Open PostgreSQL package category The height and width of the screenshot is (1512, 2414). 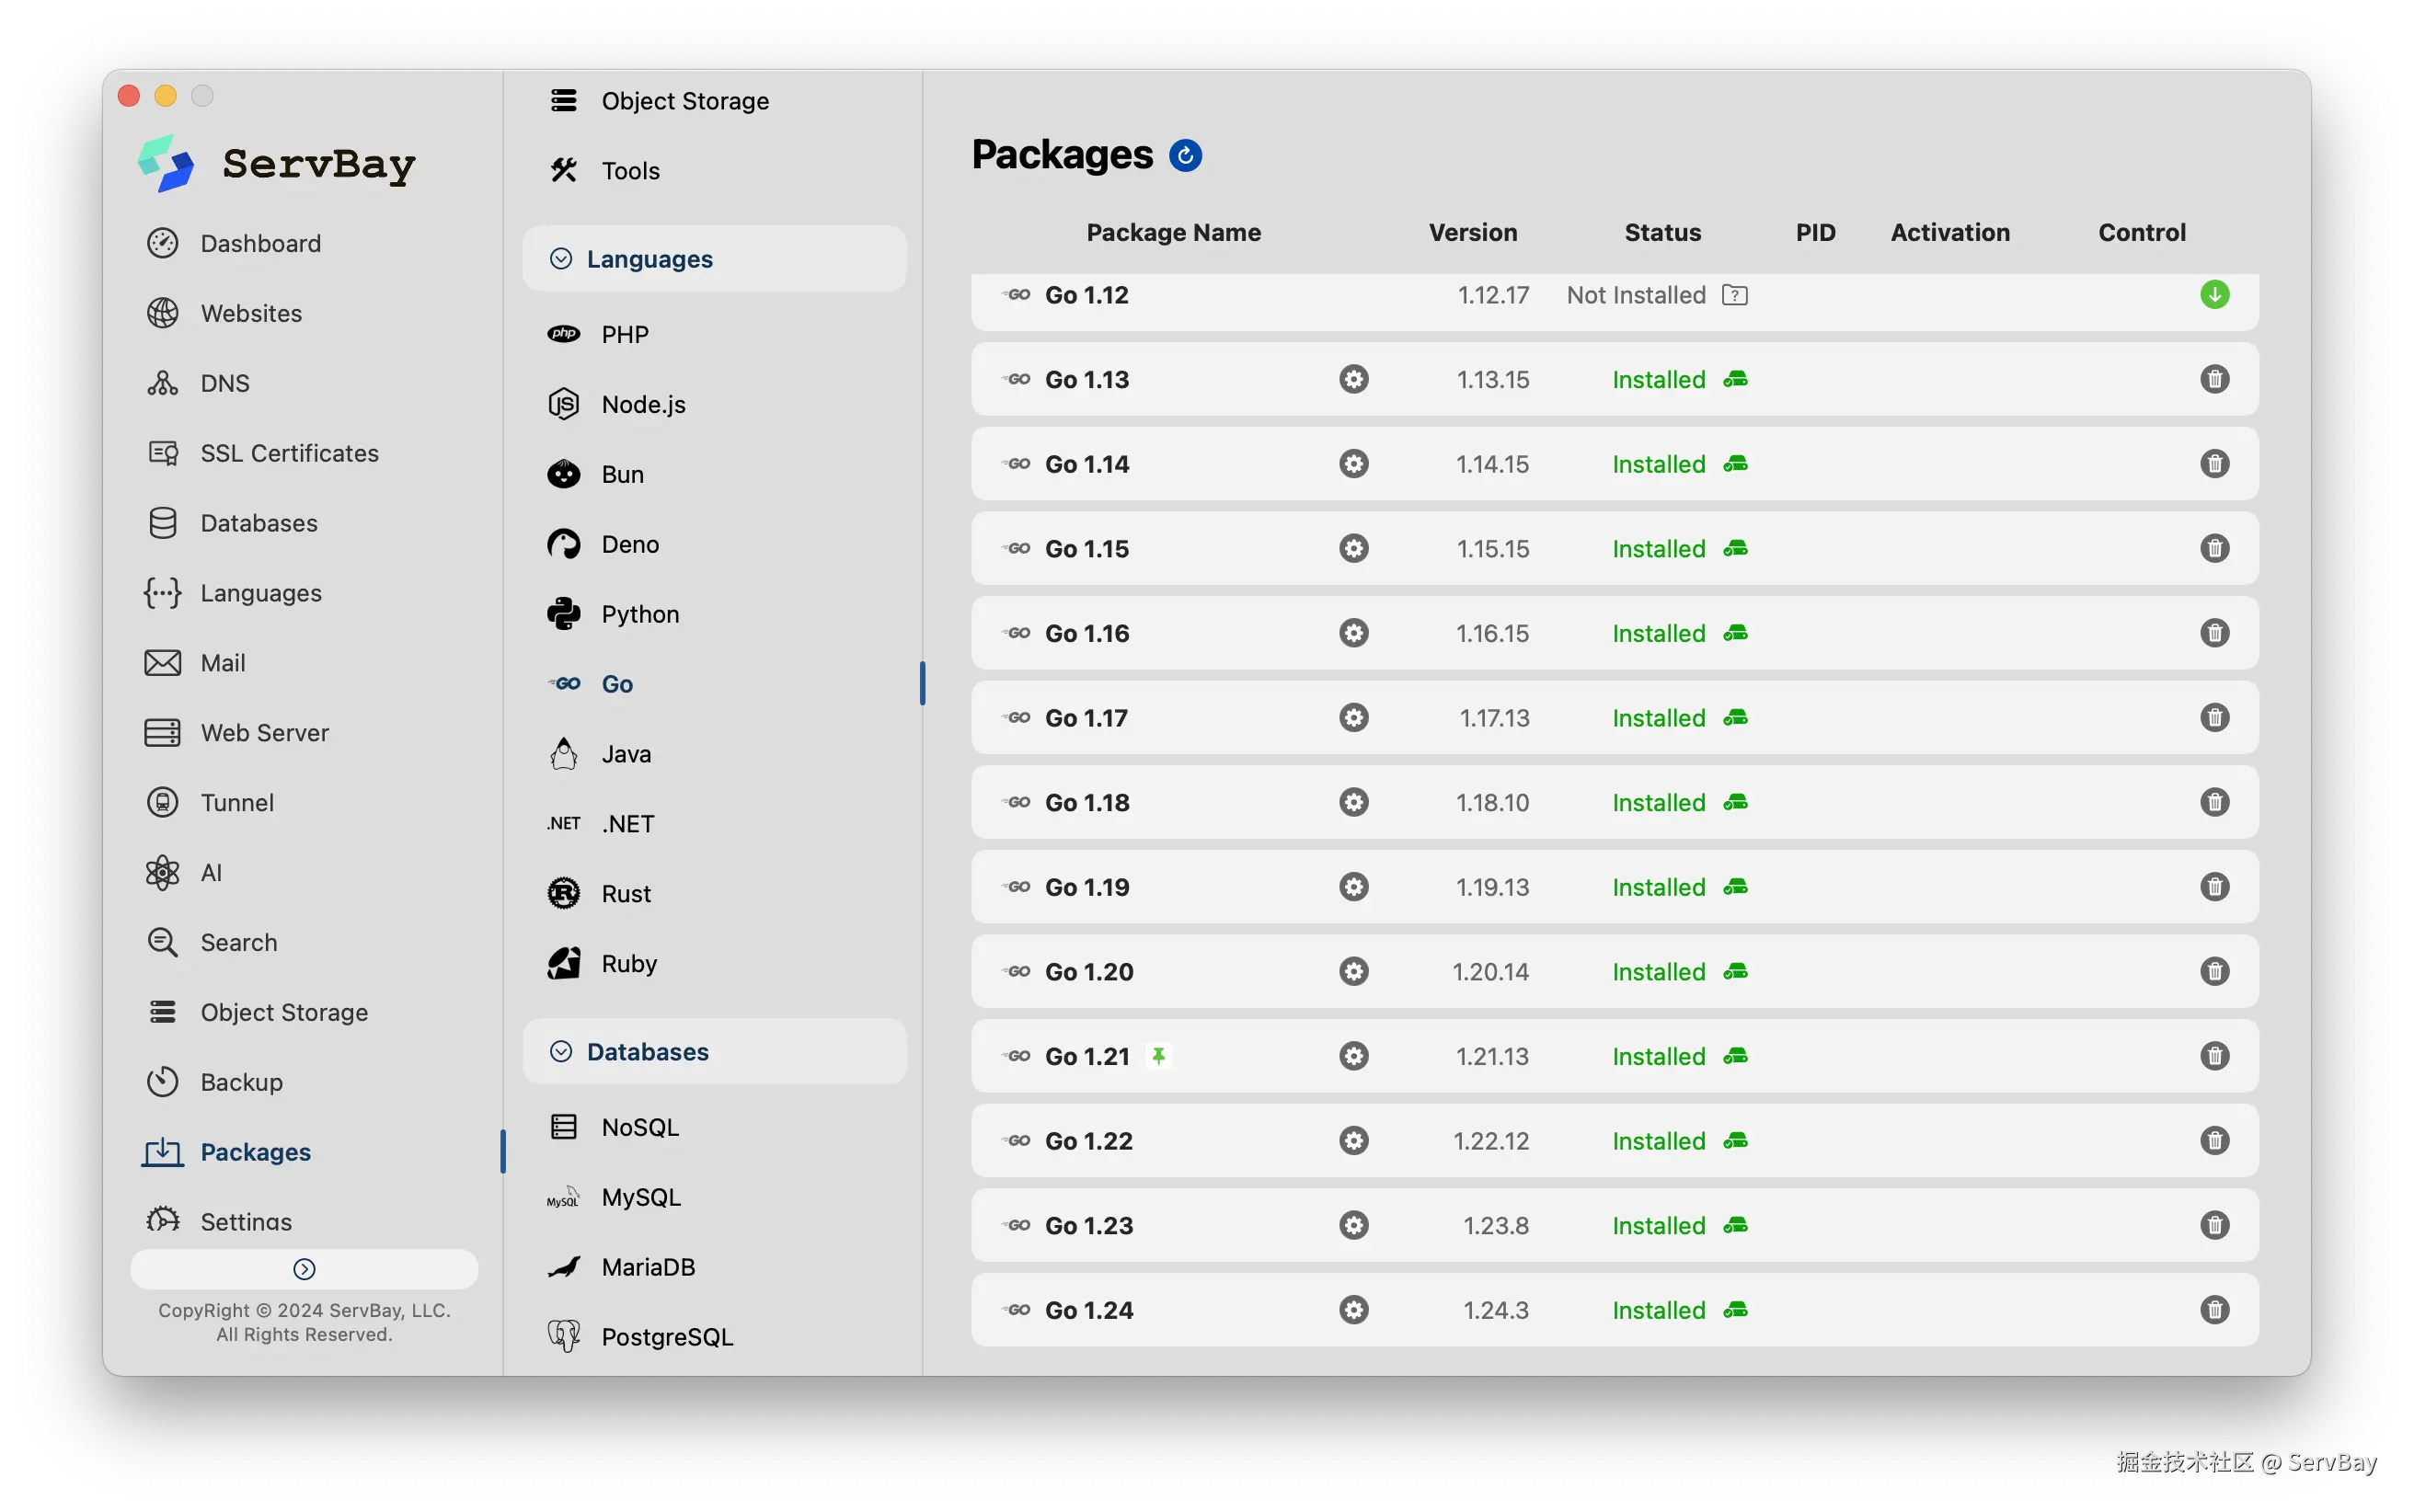point(667,1337)
